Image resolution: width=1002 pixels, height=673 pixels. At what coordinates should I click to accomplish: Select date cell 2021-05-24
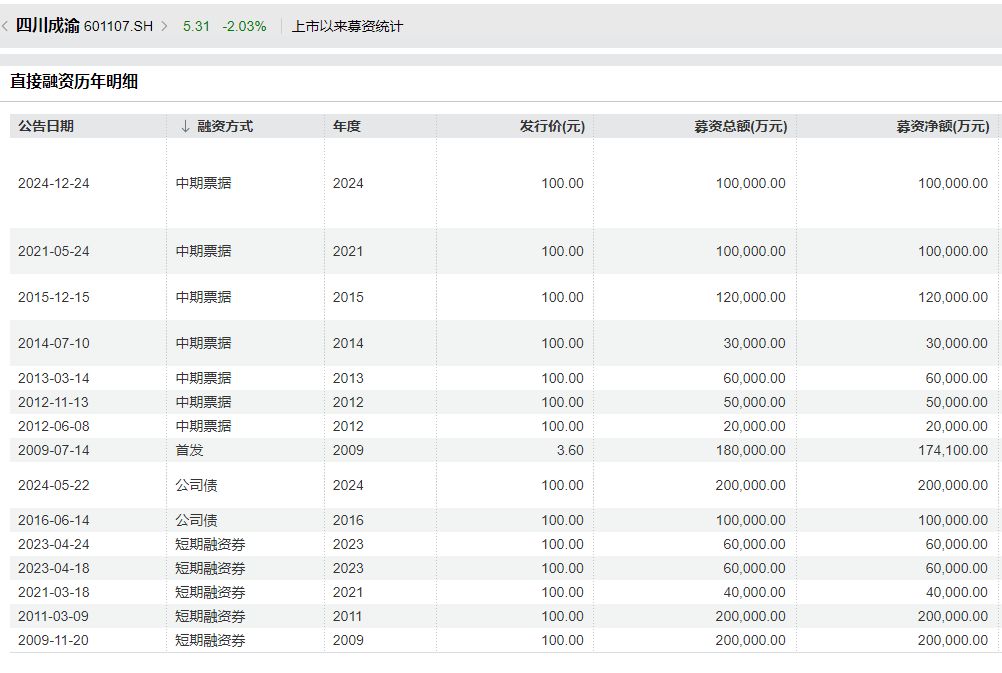click(54, 251)
